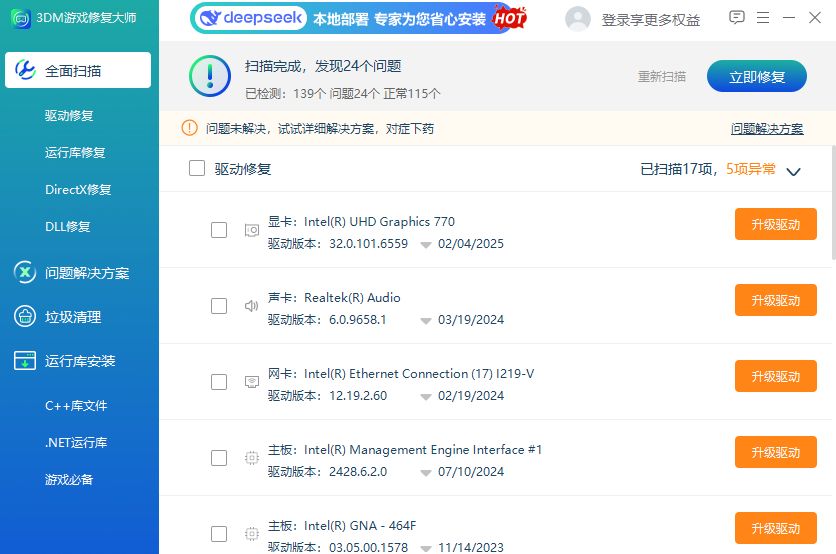Open version dropdown for Realtek Audio
This screenshot has width=836, height=554.
pyautogui.click(x=425, y=320)
